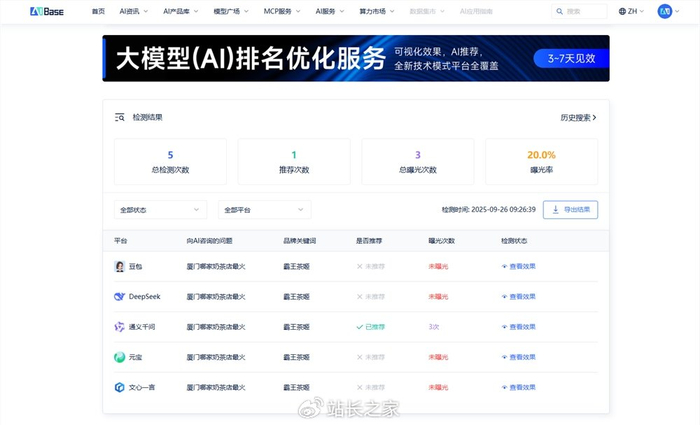
Task: Expand the 算力市场 nav menu
Action: tap(377, 11)
